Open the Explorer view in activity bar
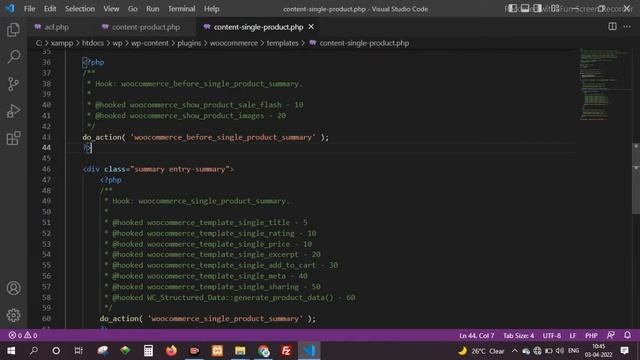The height and width of the screenshot is (360, 640). coord(13,29)
